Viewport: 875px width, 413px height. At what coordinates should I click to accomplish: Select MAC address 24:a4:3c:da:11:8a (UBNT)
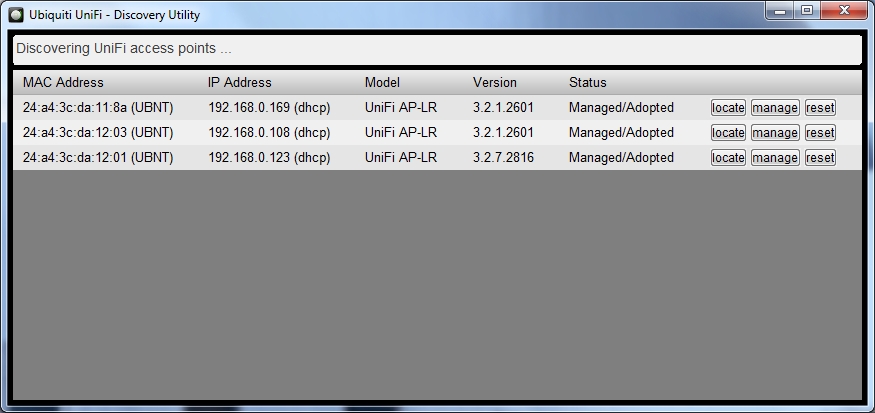(x=98, y=108)
